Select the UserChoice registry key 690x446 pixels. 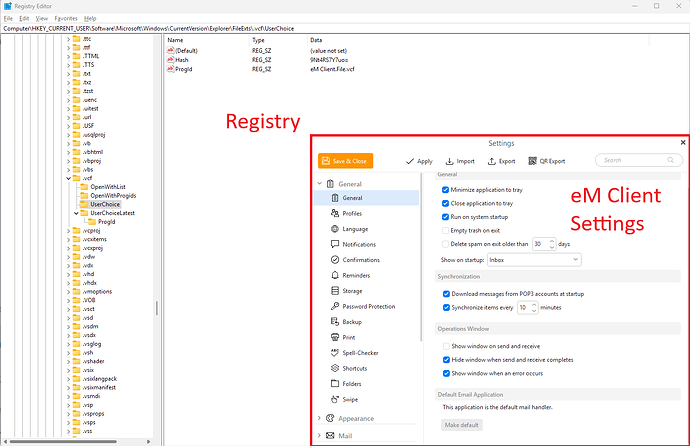(x=105, y=205)
